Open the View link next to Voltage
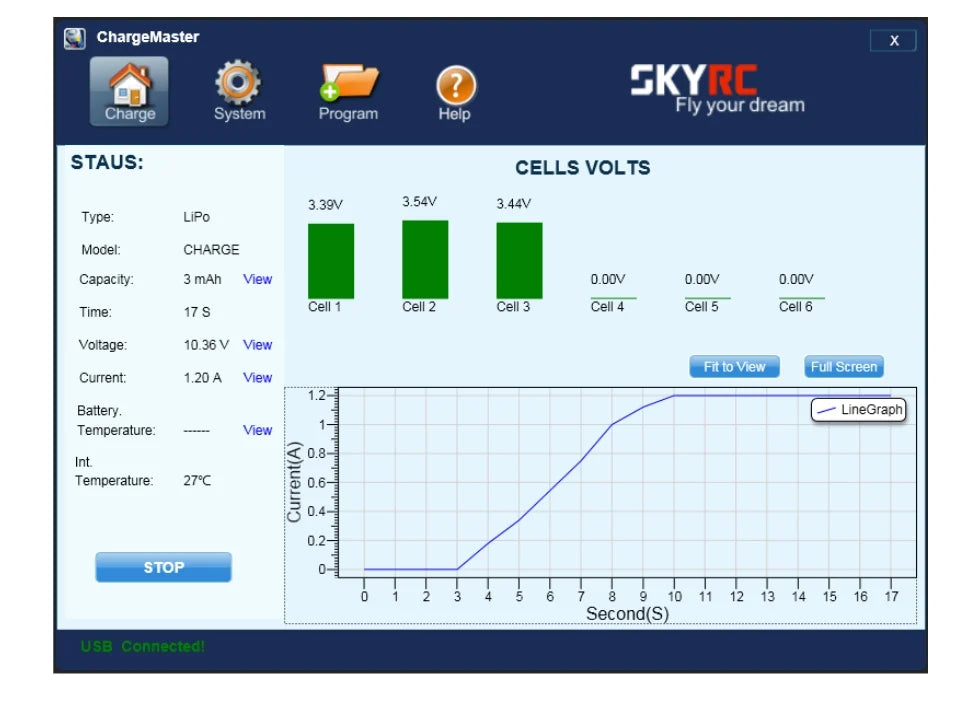Viewport: 980px width, 720px height. tap(257, 345)
